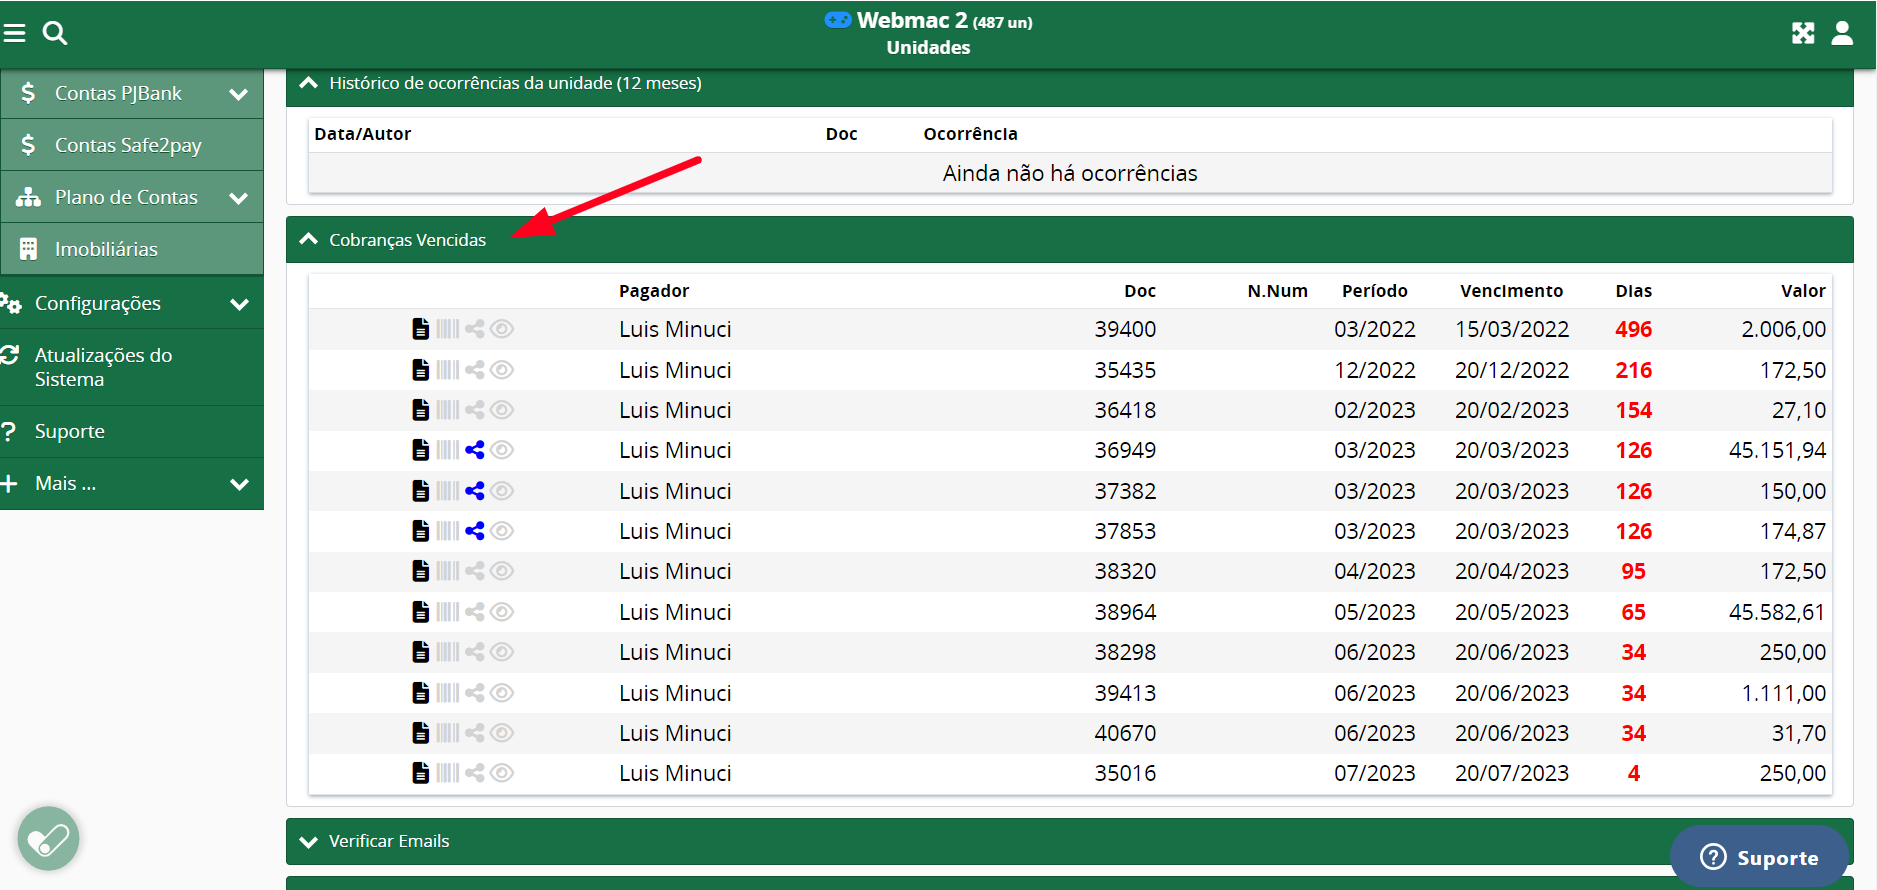Open Suporte sidebar menu item
Image resolution: width=1877 pixels, height=890 pixels.
[132, 431]
